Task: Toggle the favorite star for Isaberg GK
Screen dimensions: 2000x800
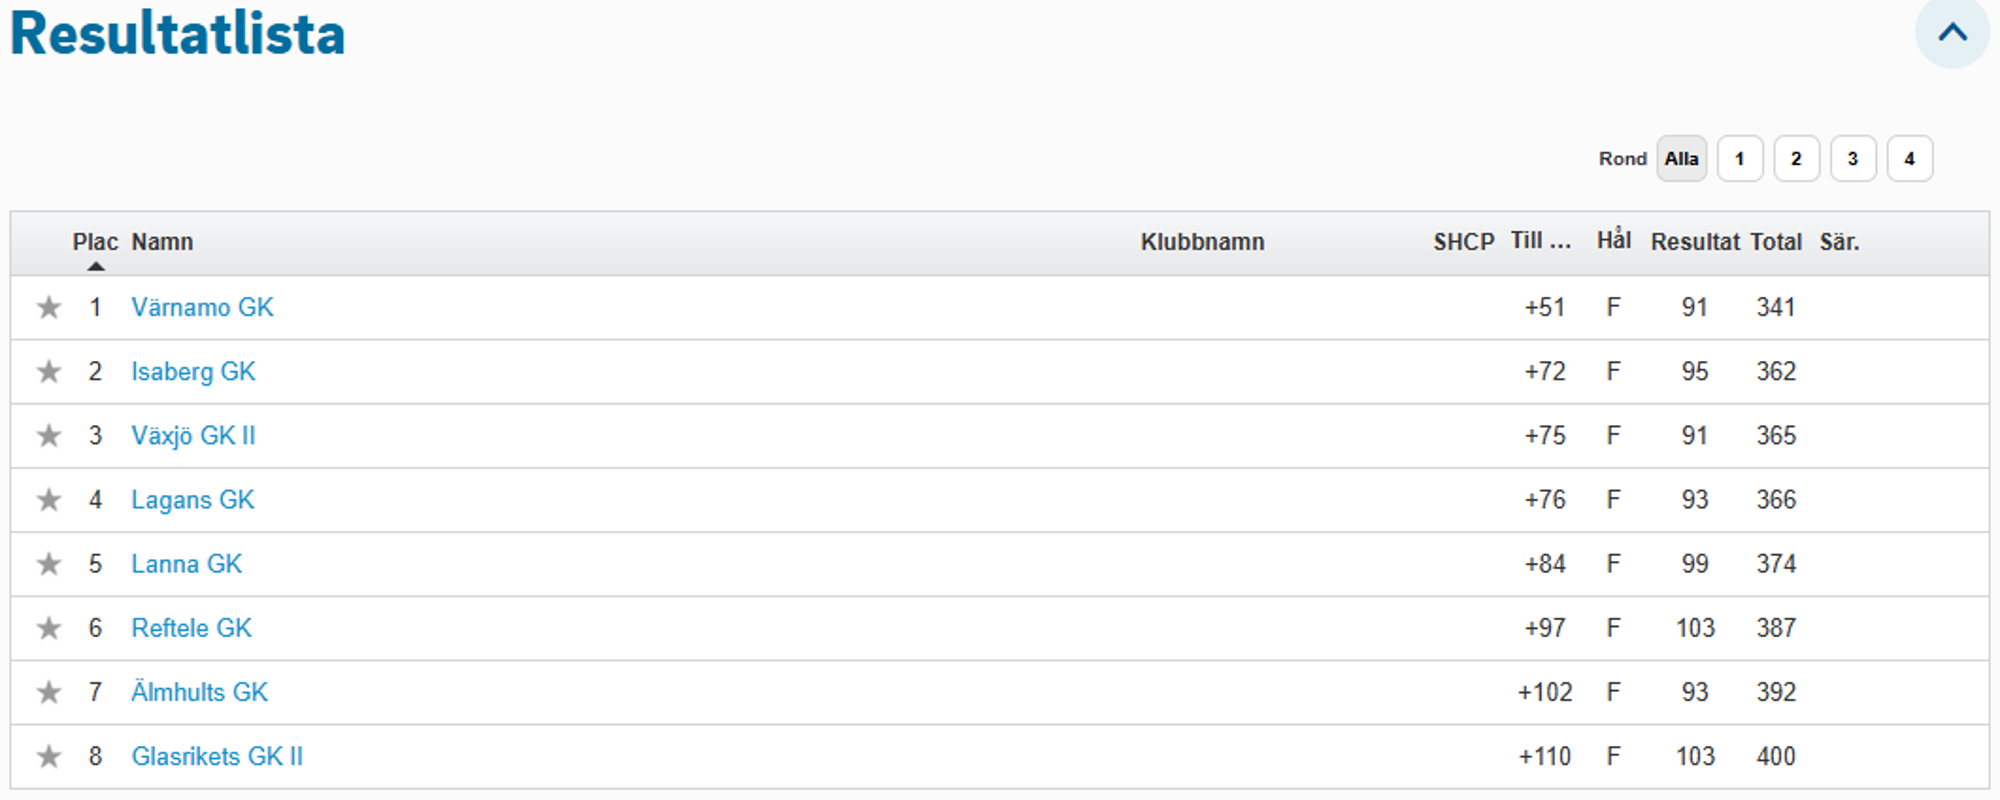Action: point(48,372)
